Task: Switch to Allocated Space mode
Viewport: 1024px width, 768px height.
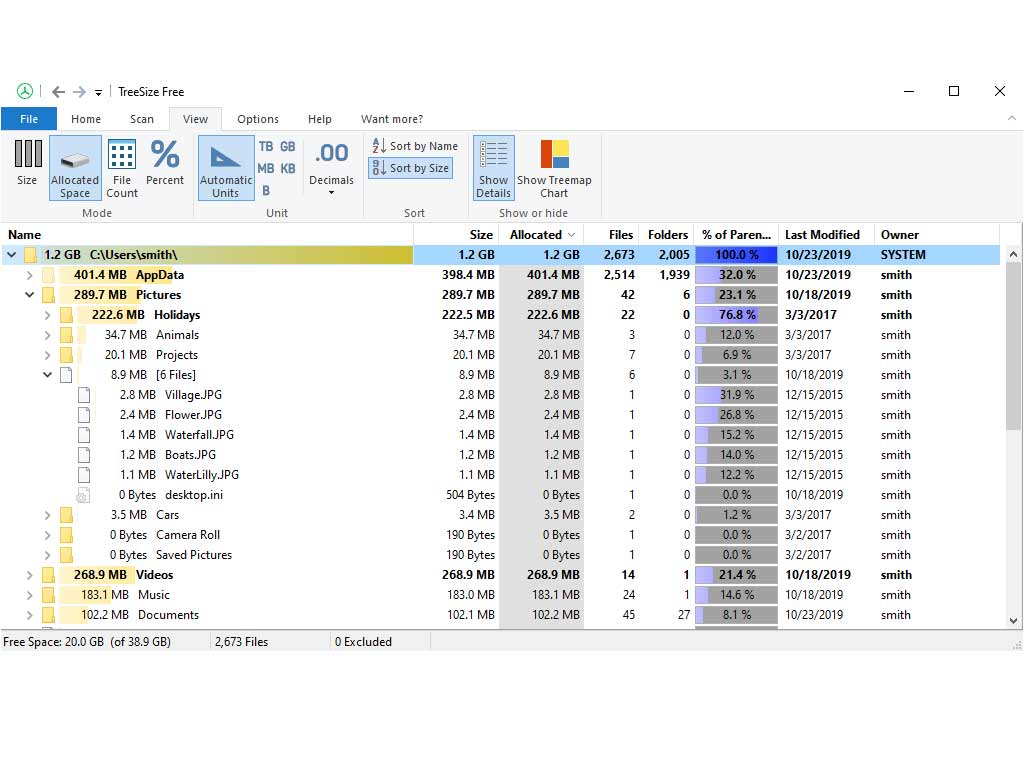Action: (x=75, y=167)
